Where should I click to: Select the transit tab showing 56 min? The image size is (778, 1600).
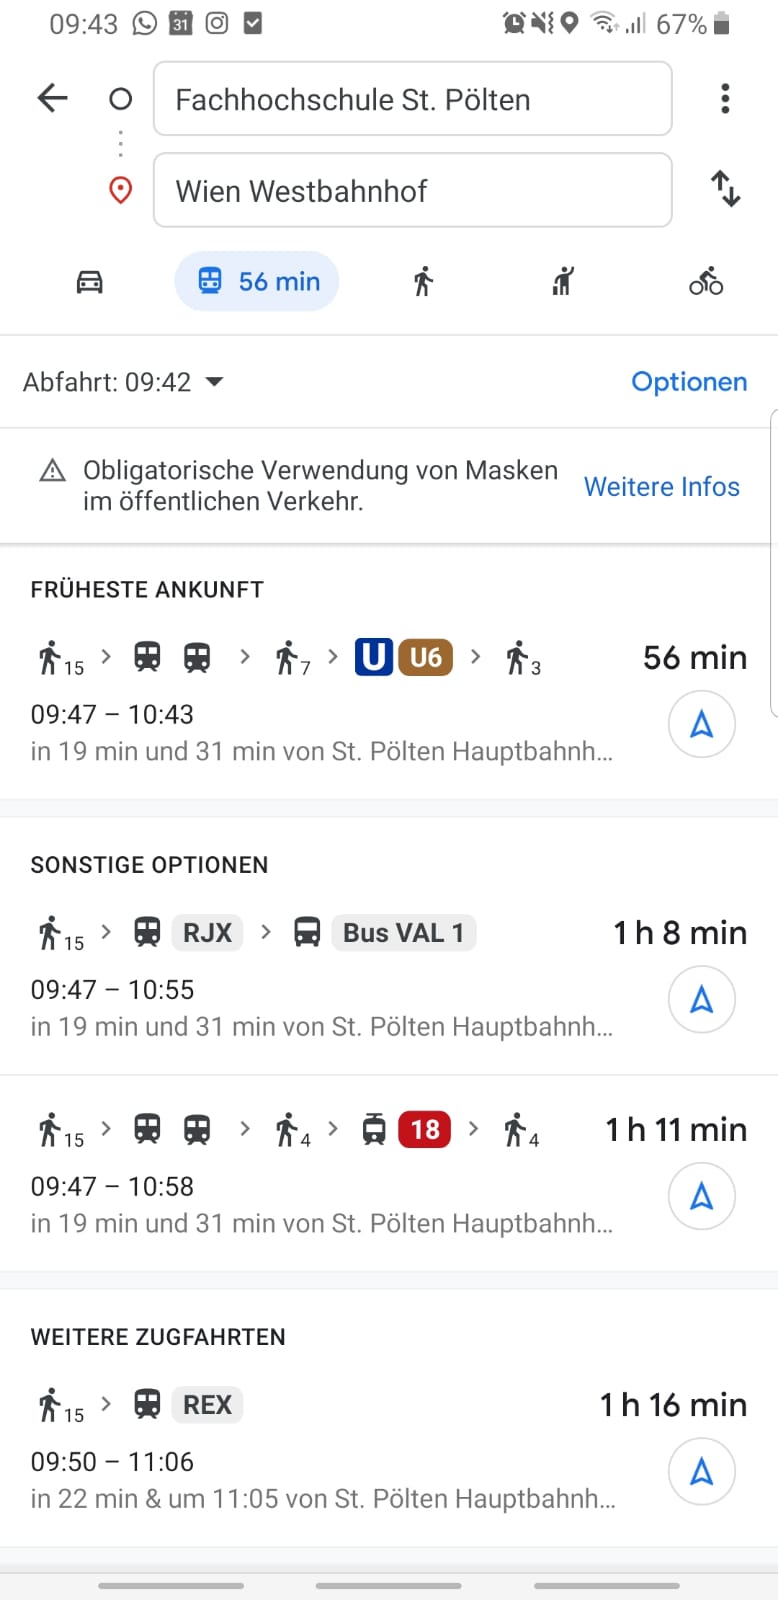[257, 281]
